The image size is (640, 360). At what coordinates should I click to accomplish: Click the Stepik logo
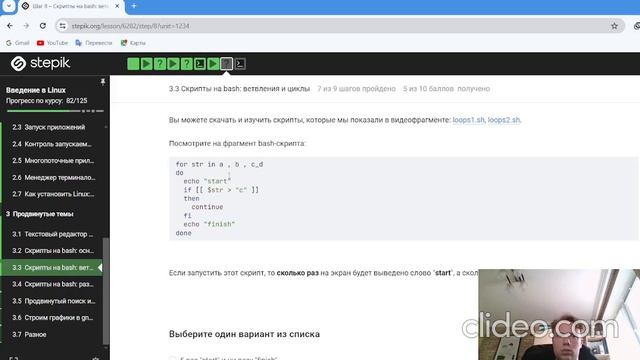pyautogui.click(x=40, y=63)
